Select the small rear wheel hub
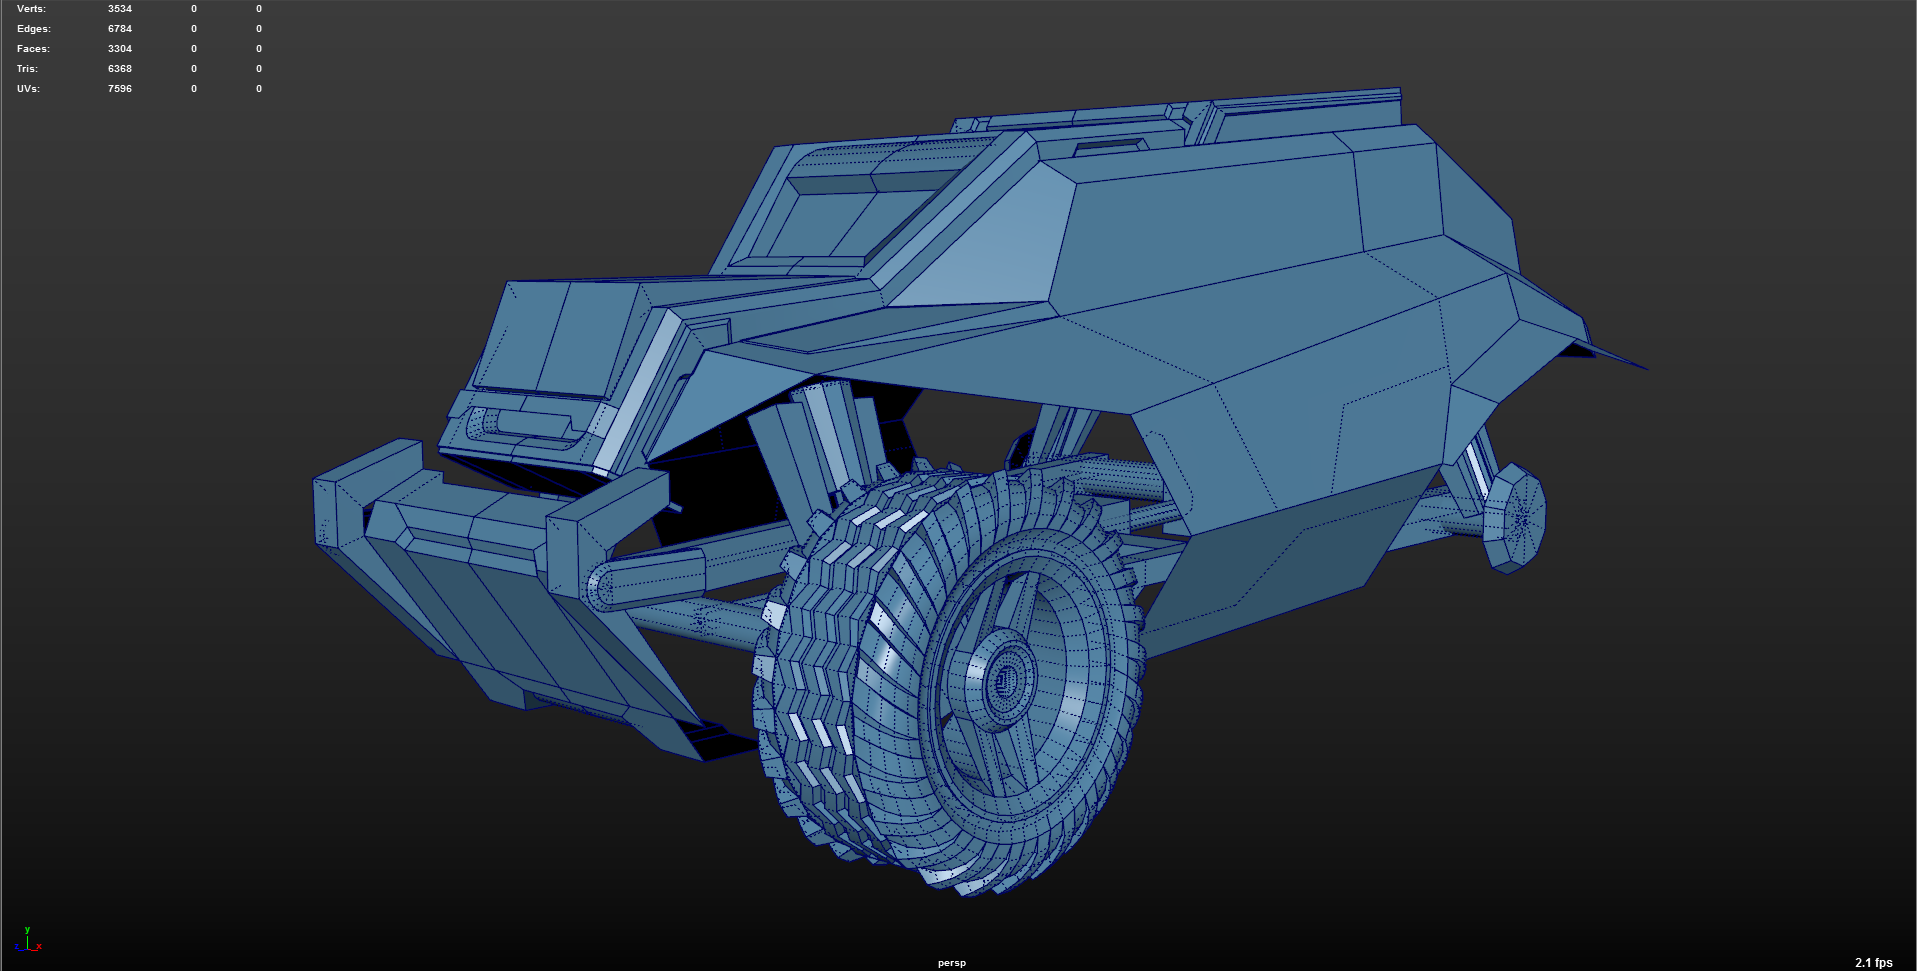The image size is (1917, 971). (1514, 518)
